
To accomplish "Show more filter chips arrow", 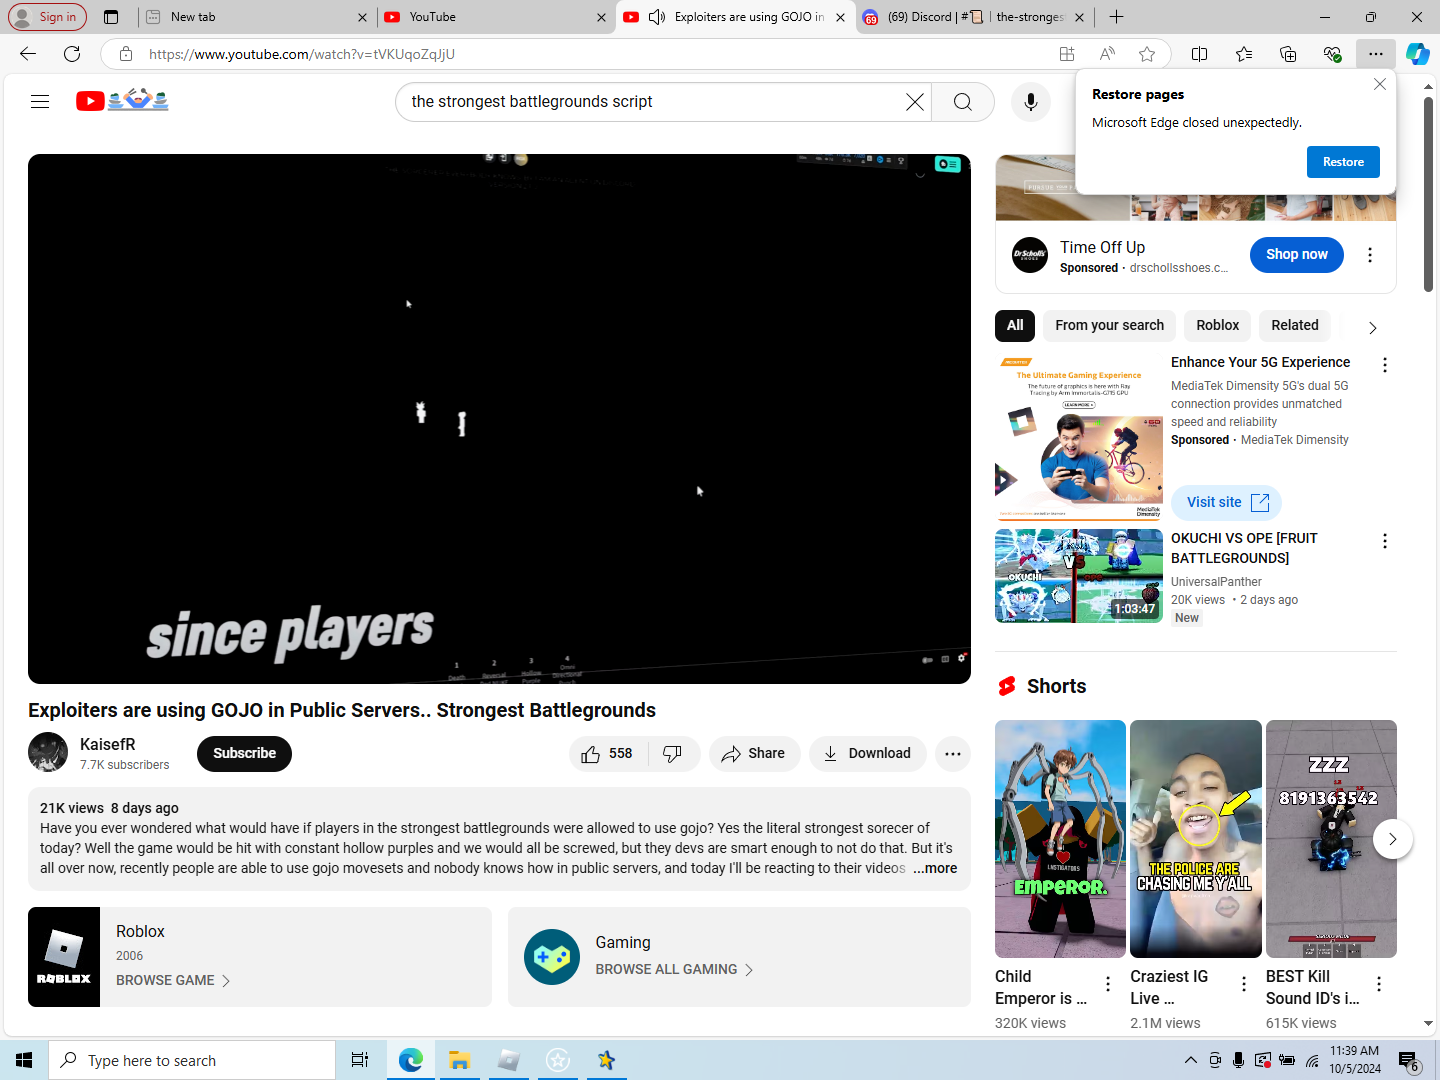I will [x=1372, y=327].
